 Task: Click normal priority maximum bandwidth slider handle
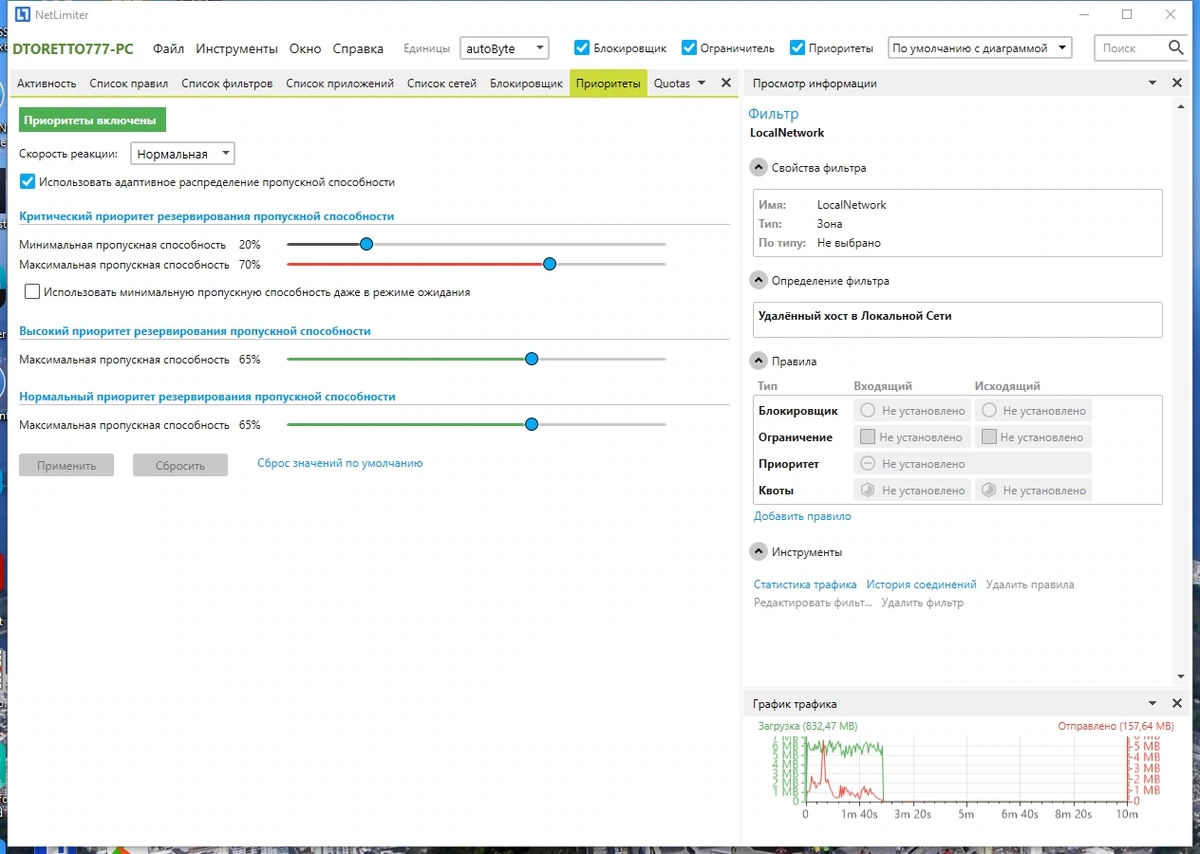[x=531, y=424]
